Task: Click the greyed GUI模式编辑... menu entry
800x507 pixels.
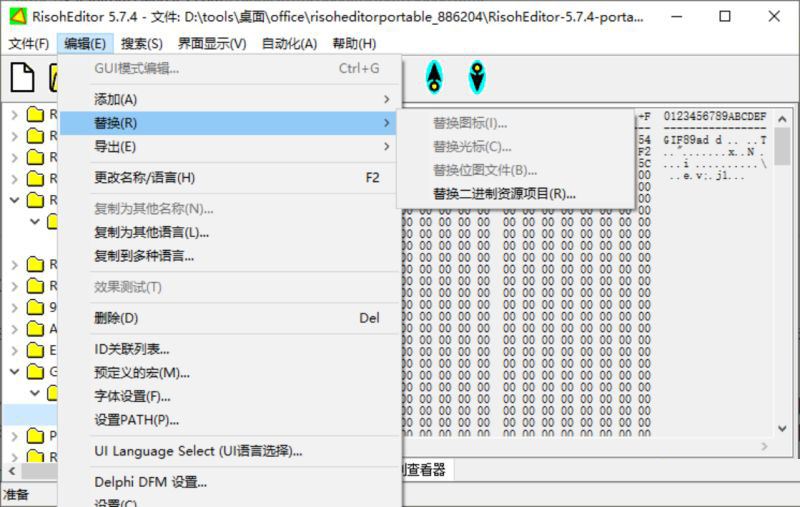Action: pyautogui.click(x=229, y=68)
